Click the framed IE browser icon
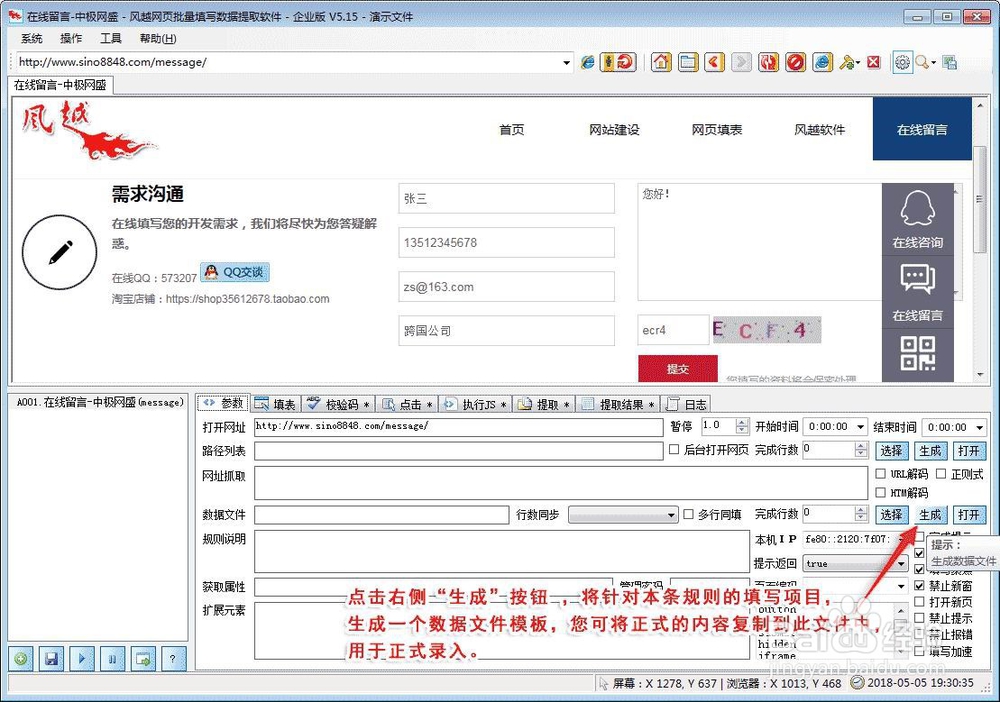Viewport: 1000px width, 702px height. click(x=823, y=62)
